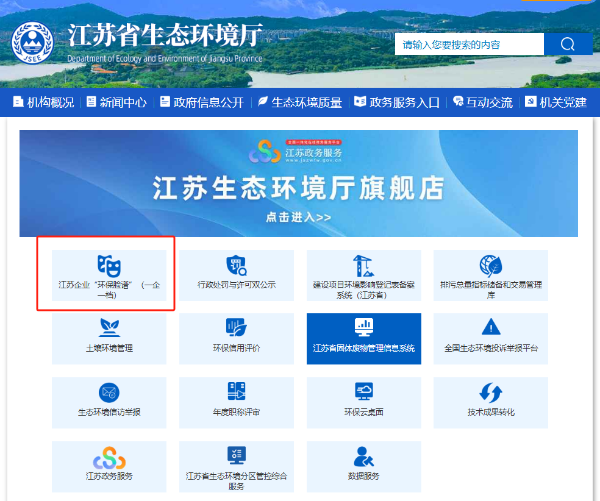Open the 政务服务入口 menu

404,102
